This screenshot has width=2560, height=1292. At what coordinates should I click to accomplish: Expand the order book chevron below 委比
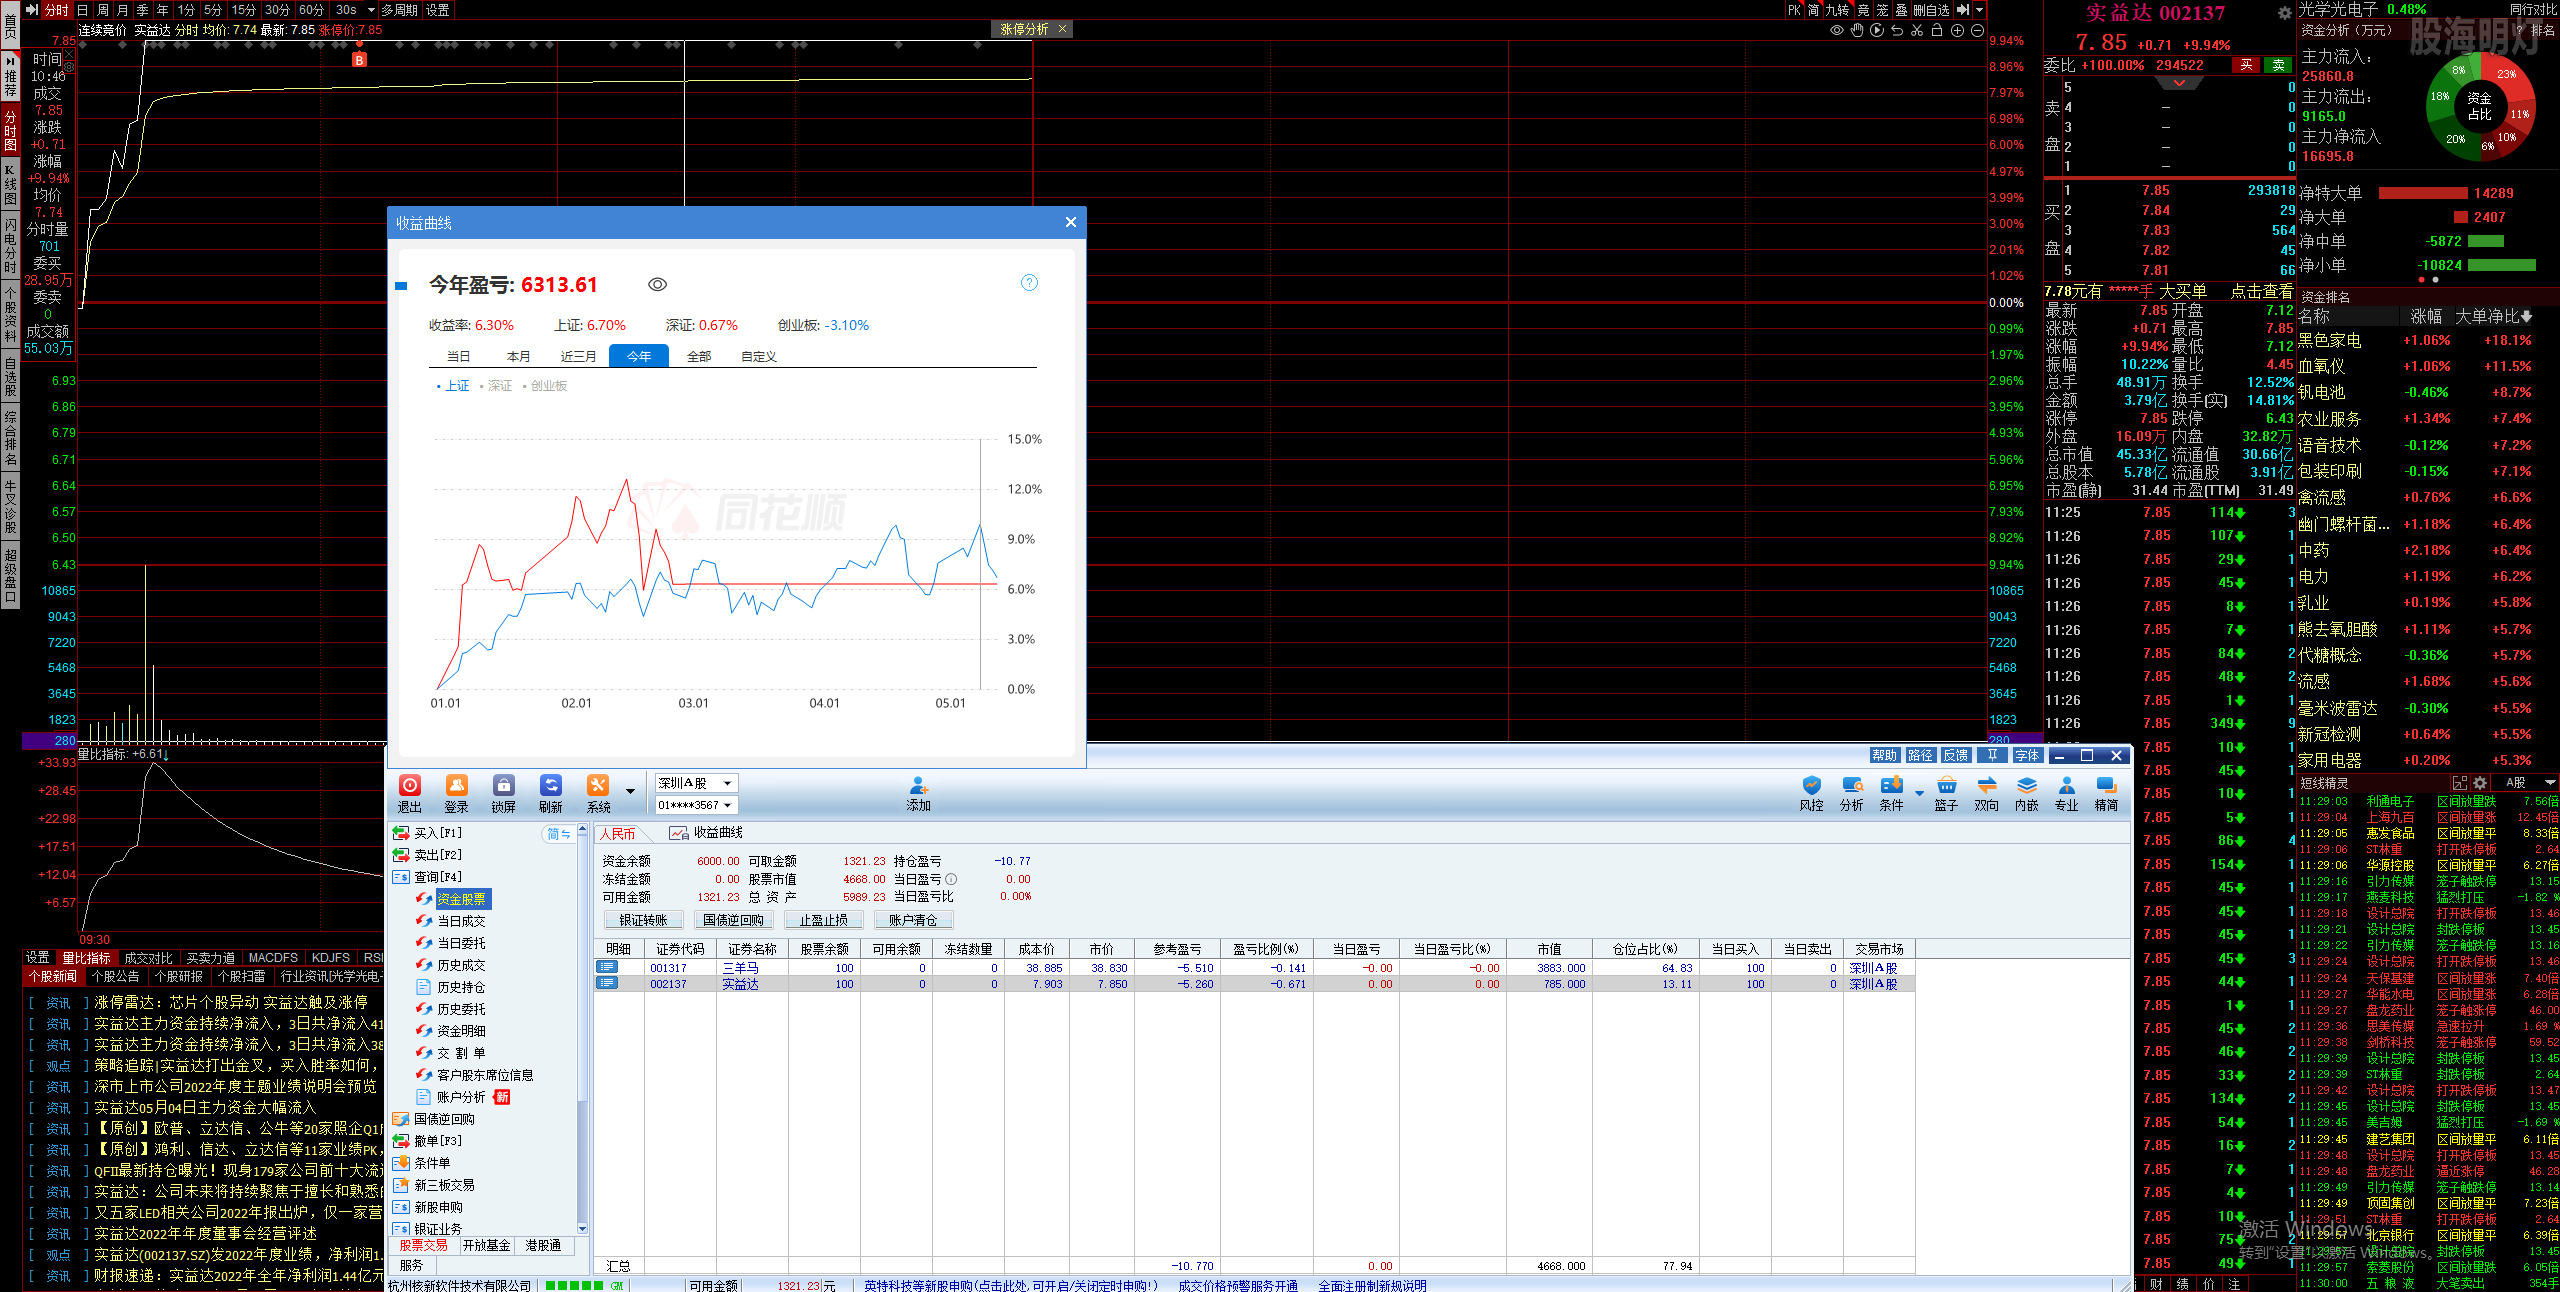pos(2179,84)
